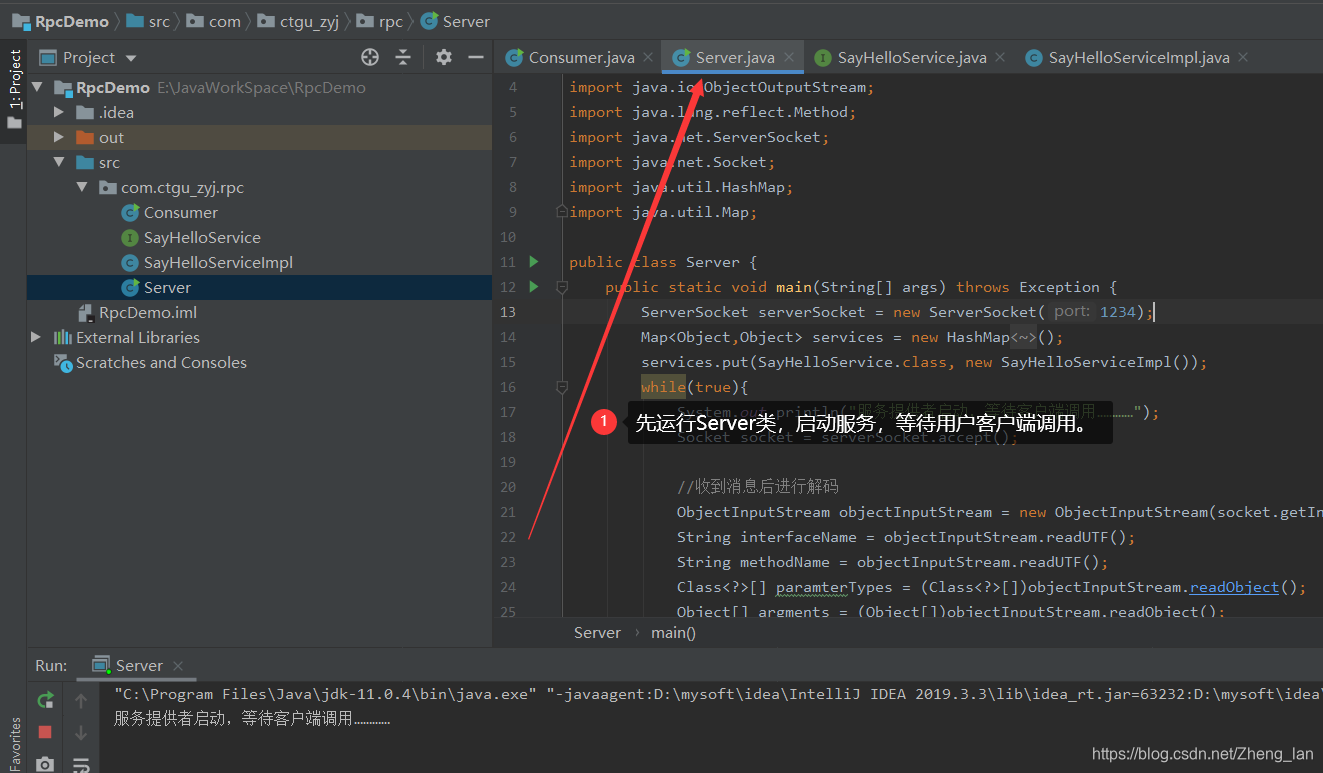Click the soft-wrap icon in Run console

[81, 765]
